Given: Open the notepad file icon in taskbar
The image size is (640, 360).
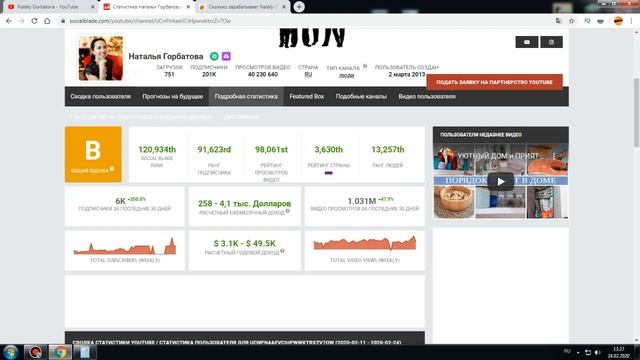Looking at the screenshot, I should point(84,352).
